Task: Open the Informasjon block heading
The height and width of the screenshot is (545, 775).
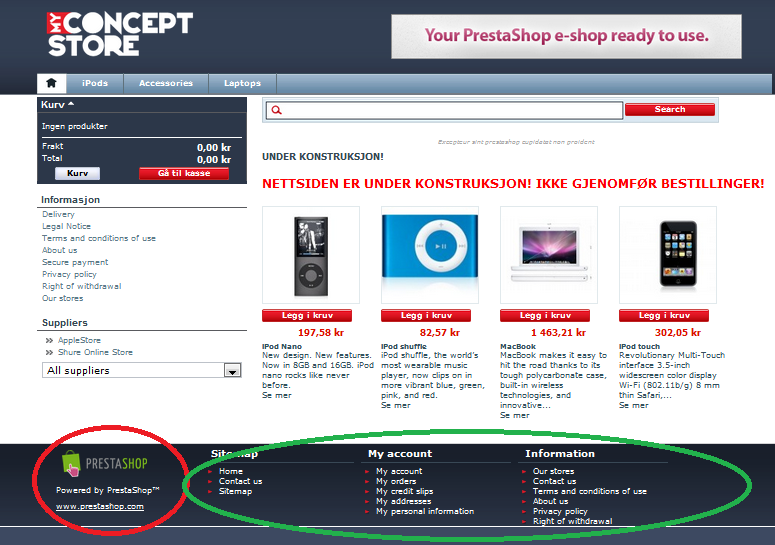Action: click(x=70, y=200)
